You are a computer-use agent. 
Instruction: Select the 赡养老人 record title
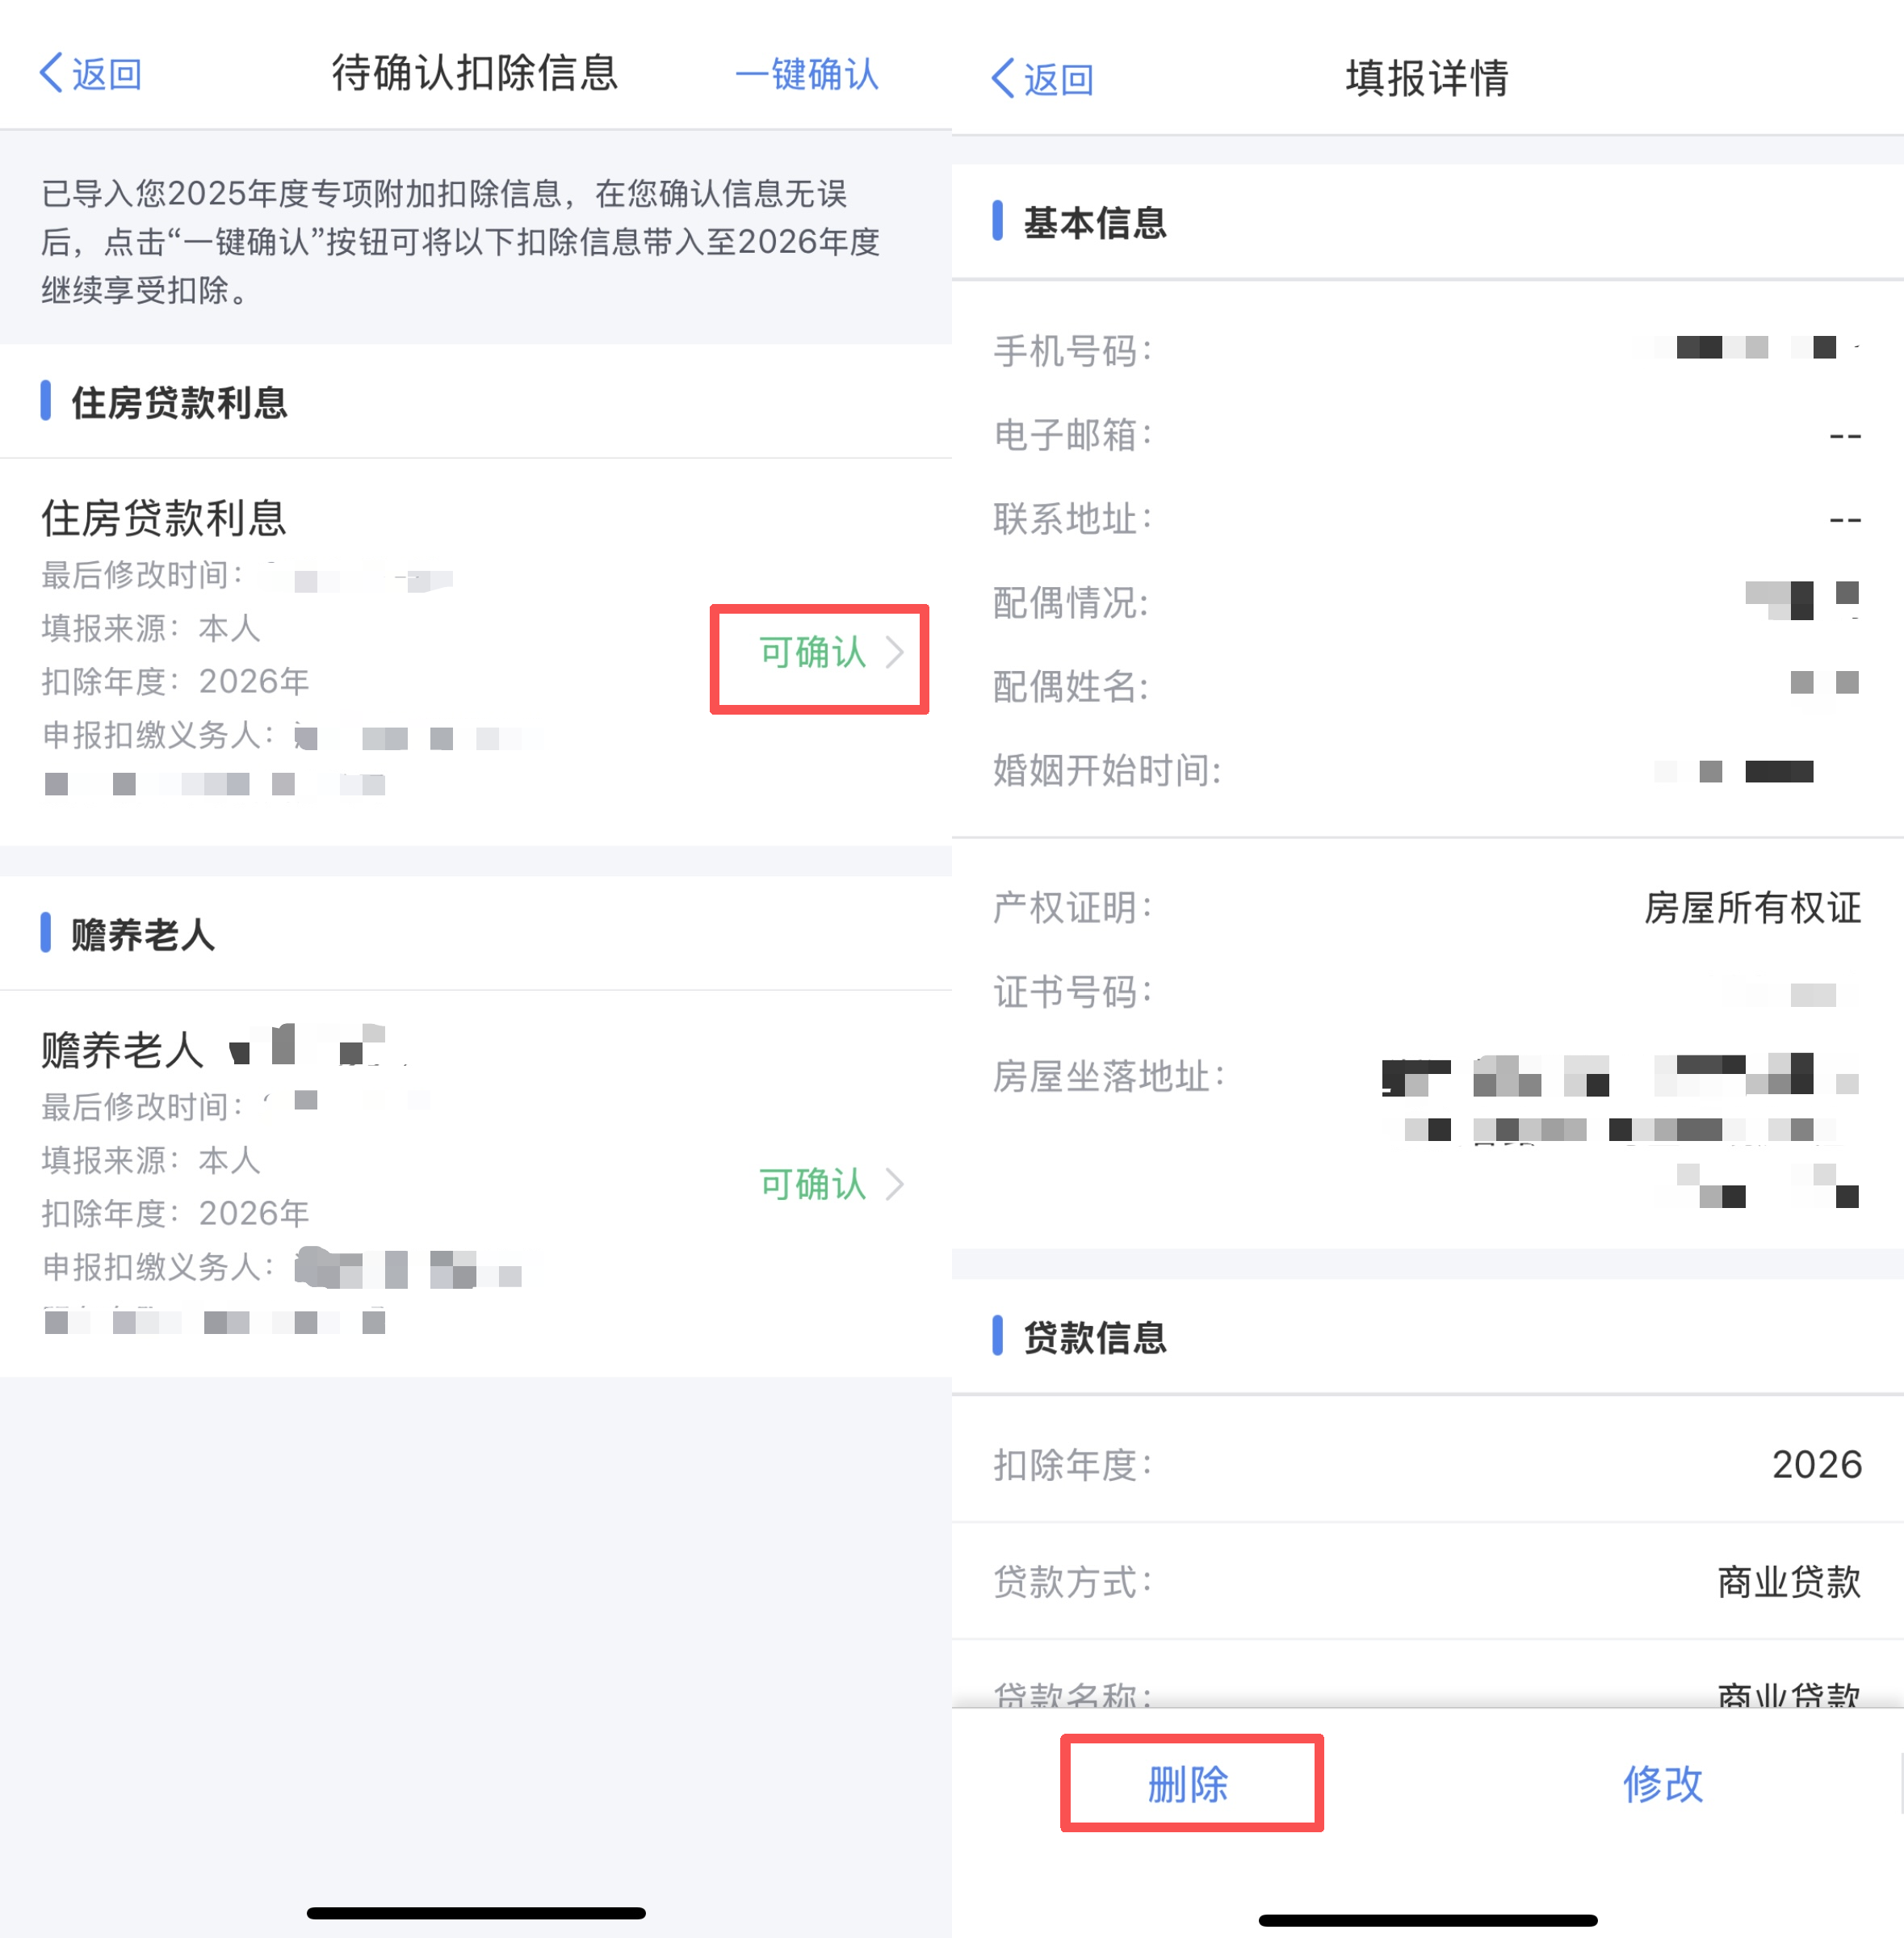click(122, 1050)
